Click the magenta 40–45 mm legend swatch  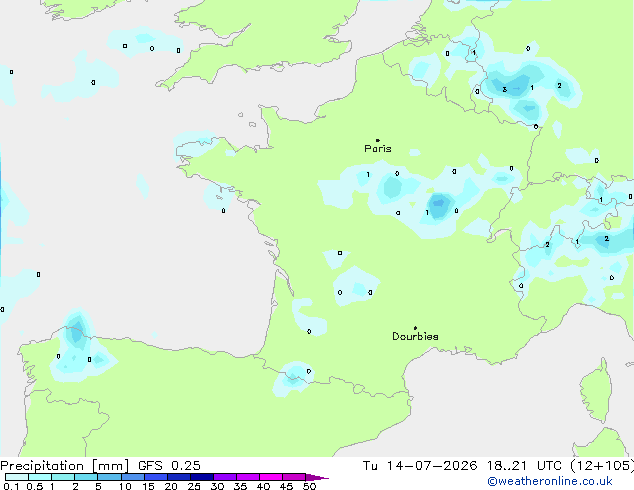coord(271,477)
